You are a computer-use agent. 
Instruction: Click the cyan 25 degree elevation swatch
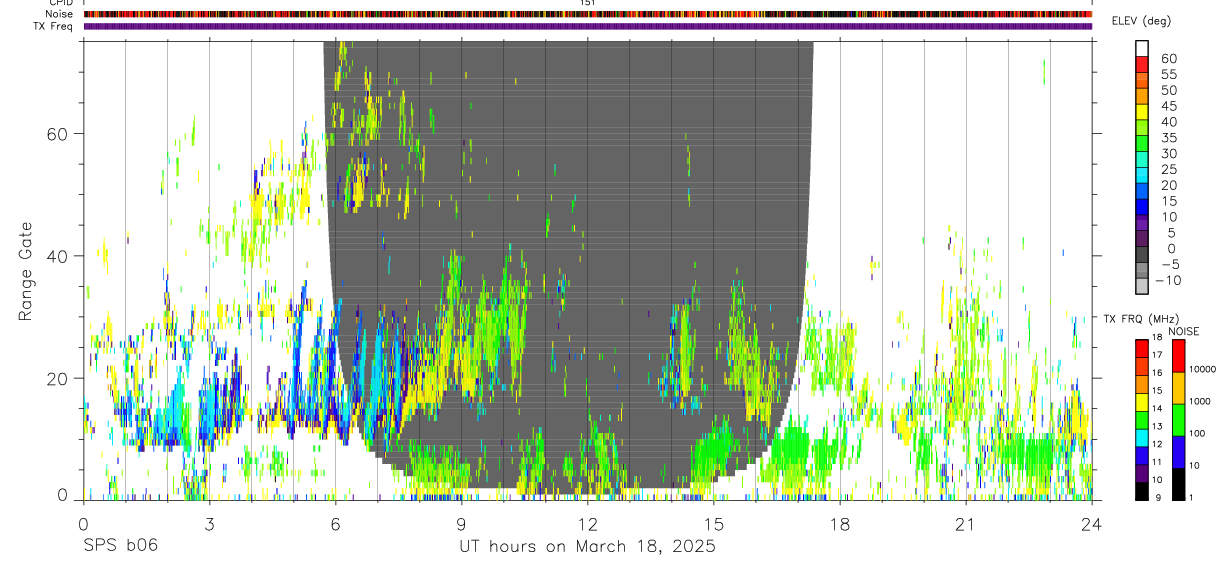[x=1142, y=174]
